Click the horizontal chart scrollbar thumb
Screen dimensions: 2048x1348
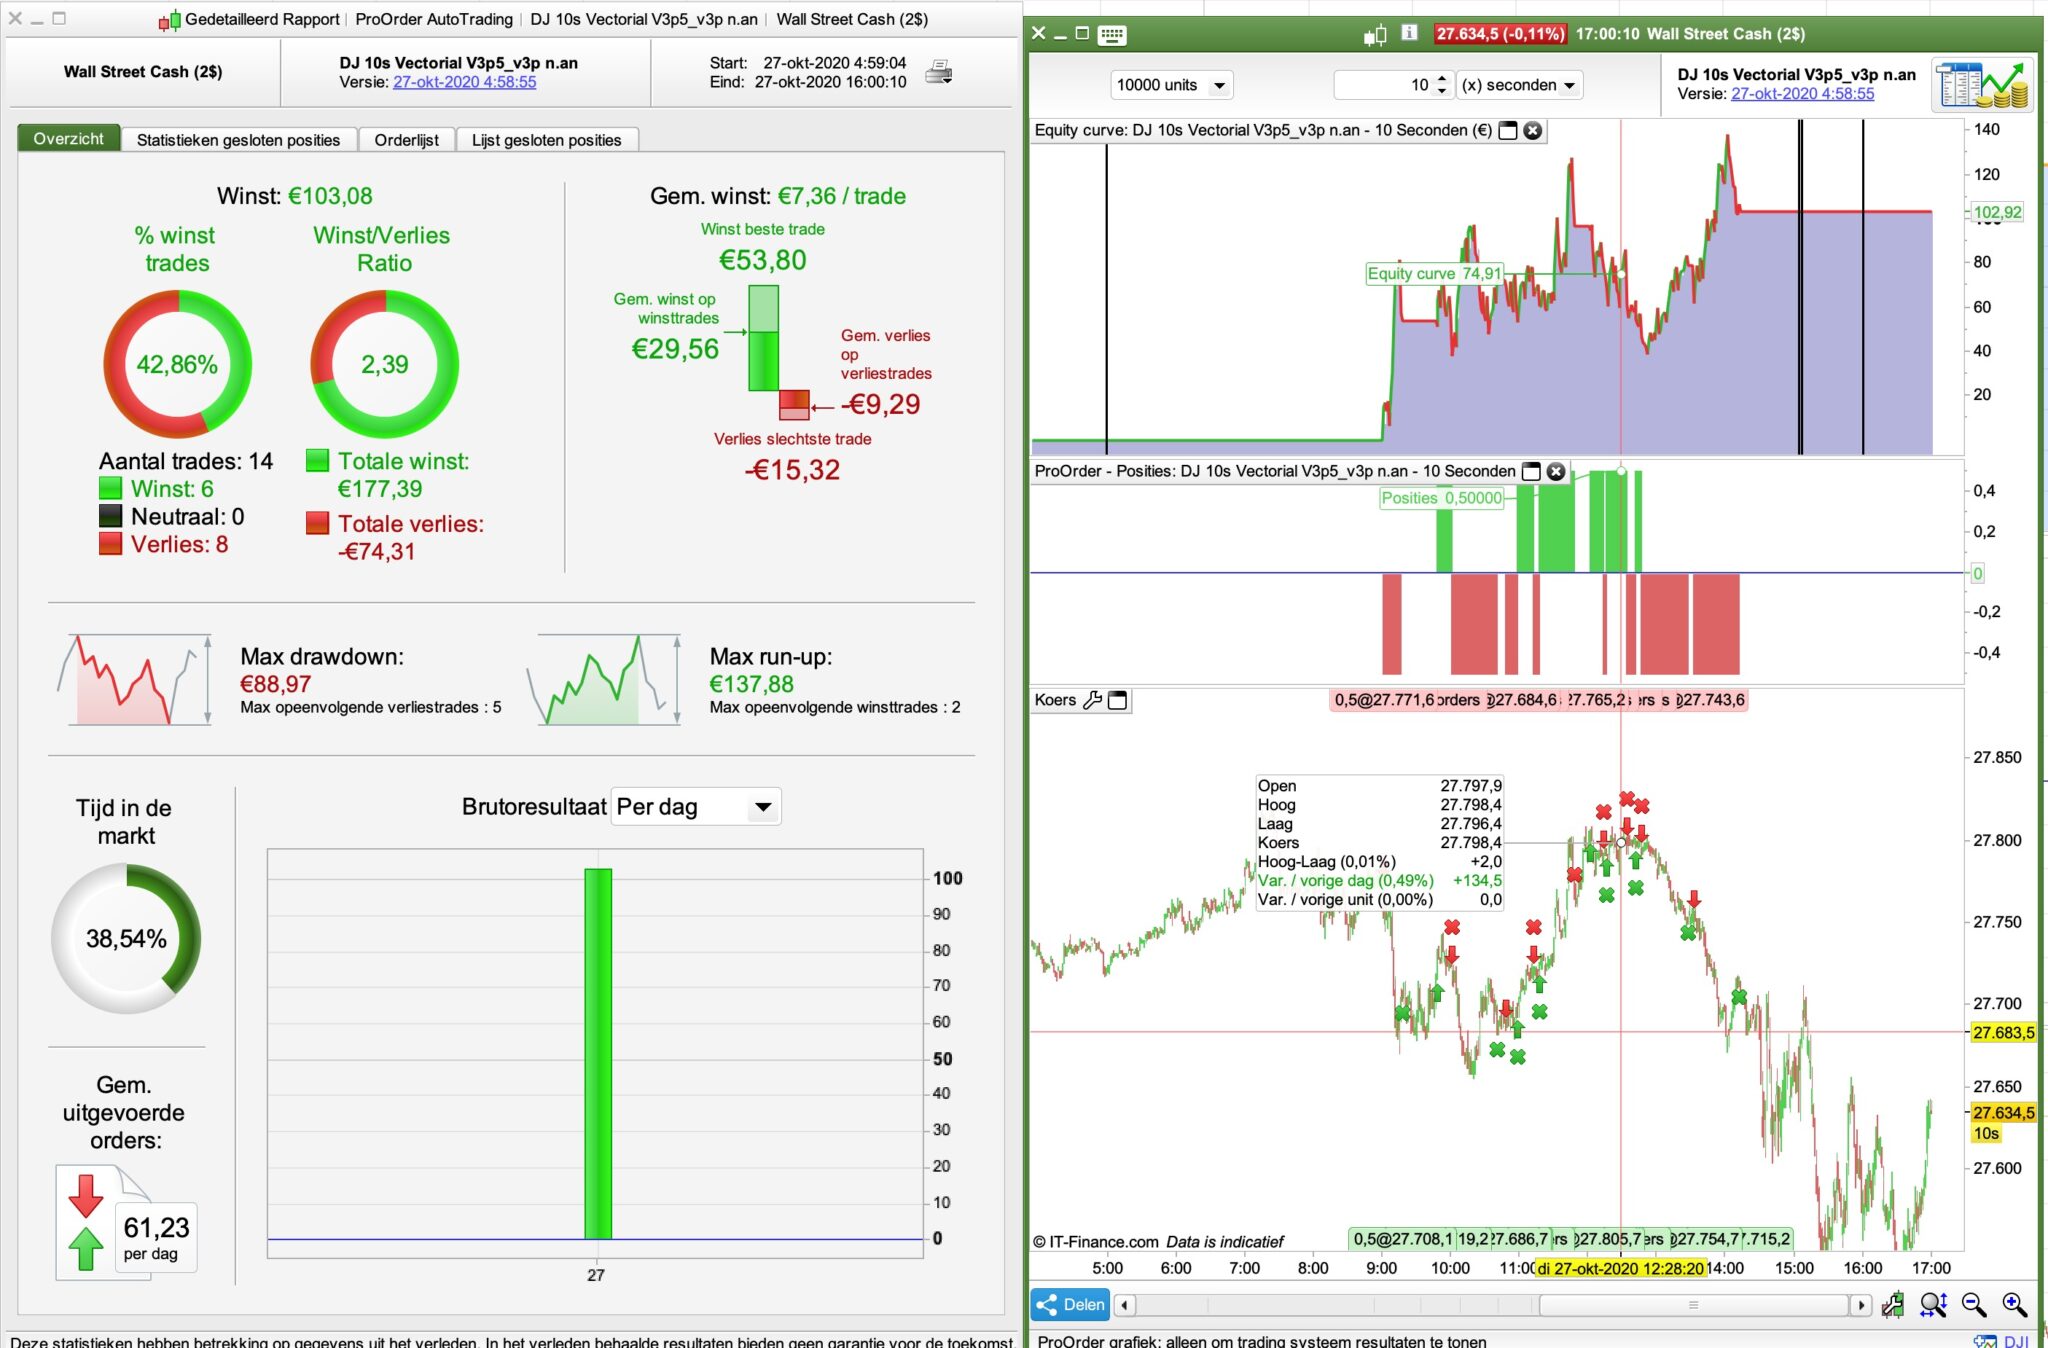click(x=1692, y=1304)
